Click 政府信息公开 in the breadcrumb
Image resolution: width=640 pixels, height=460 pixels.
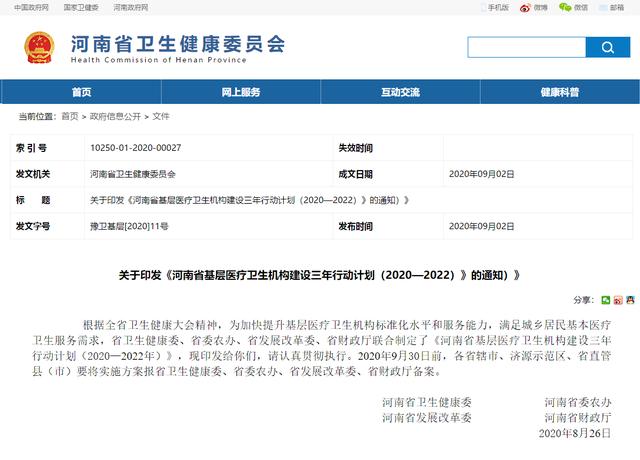click(x=115, y=116)
